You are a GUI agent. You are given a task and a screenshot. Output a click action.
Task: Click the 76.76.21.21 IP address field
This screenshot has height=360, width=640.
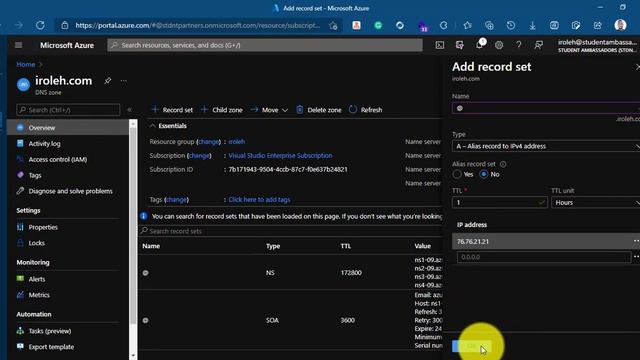pos(542,241)
